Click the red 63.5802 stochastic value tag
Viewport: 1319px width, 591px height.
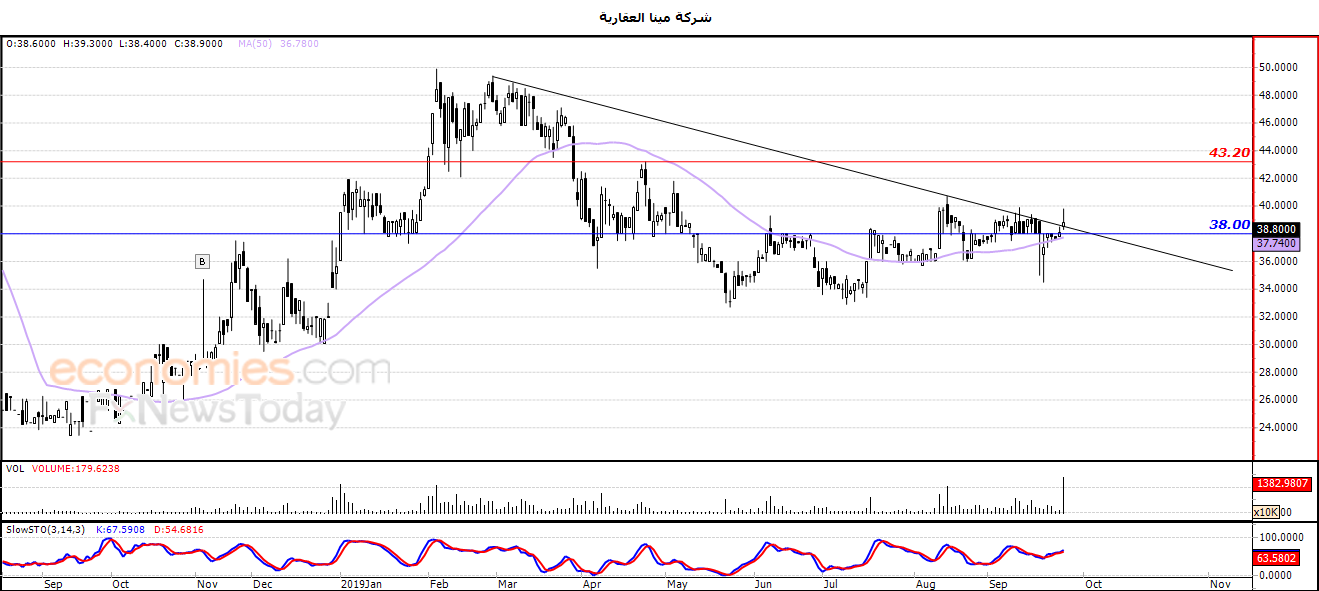coord(1275,559)
